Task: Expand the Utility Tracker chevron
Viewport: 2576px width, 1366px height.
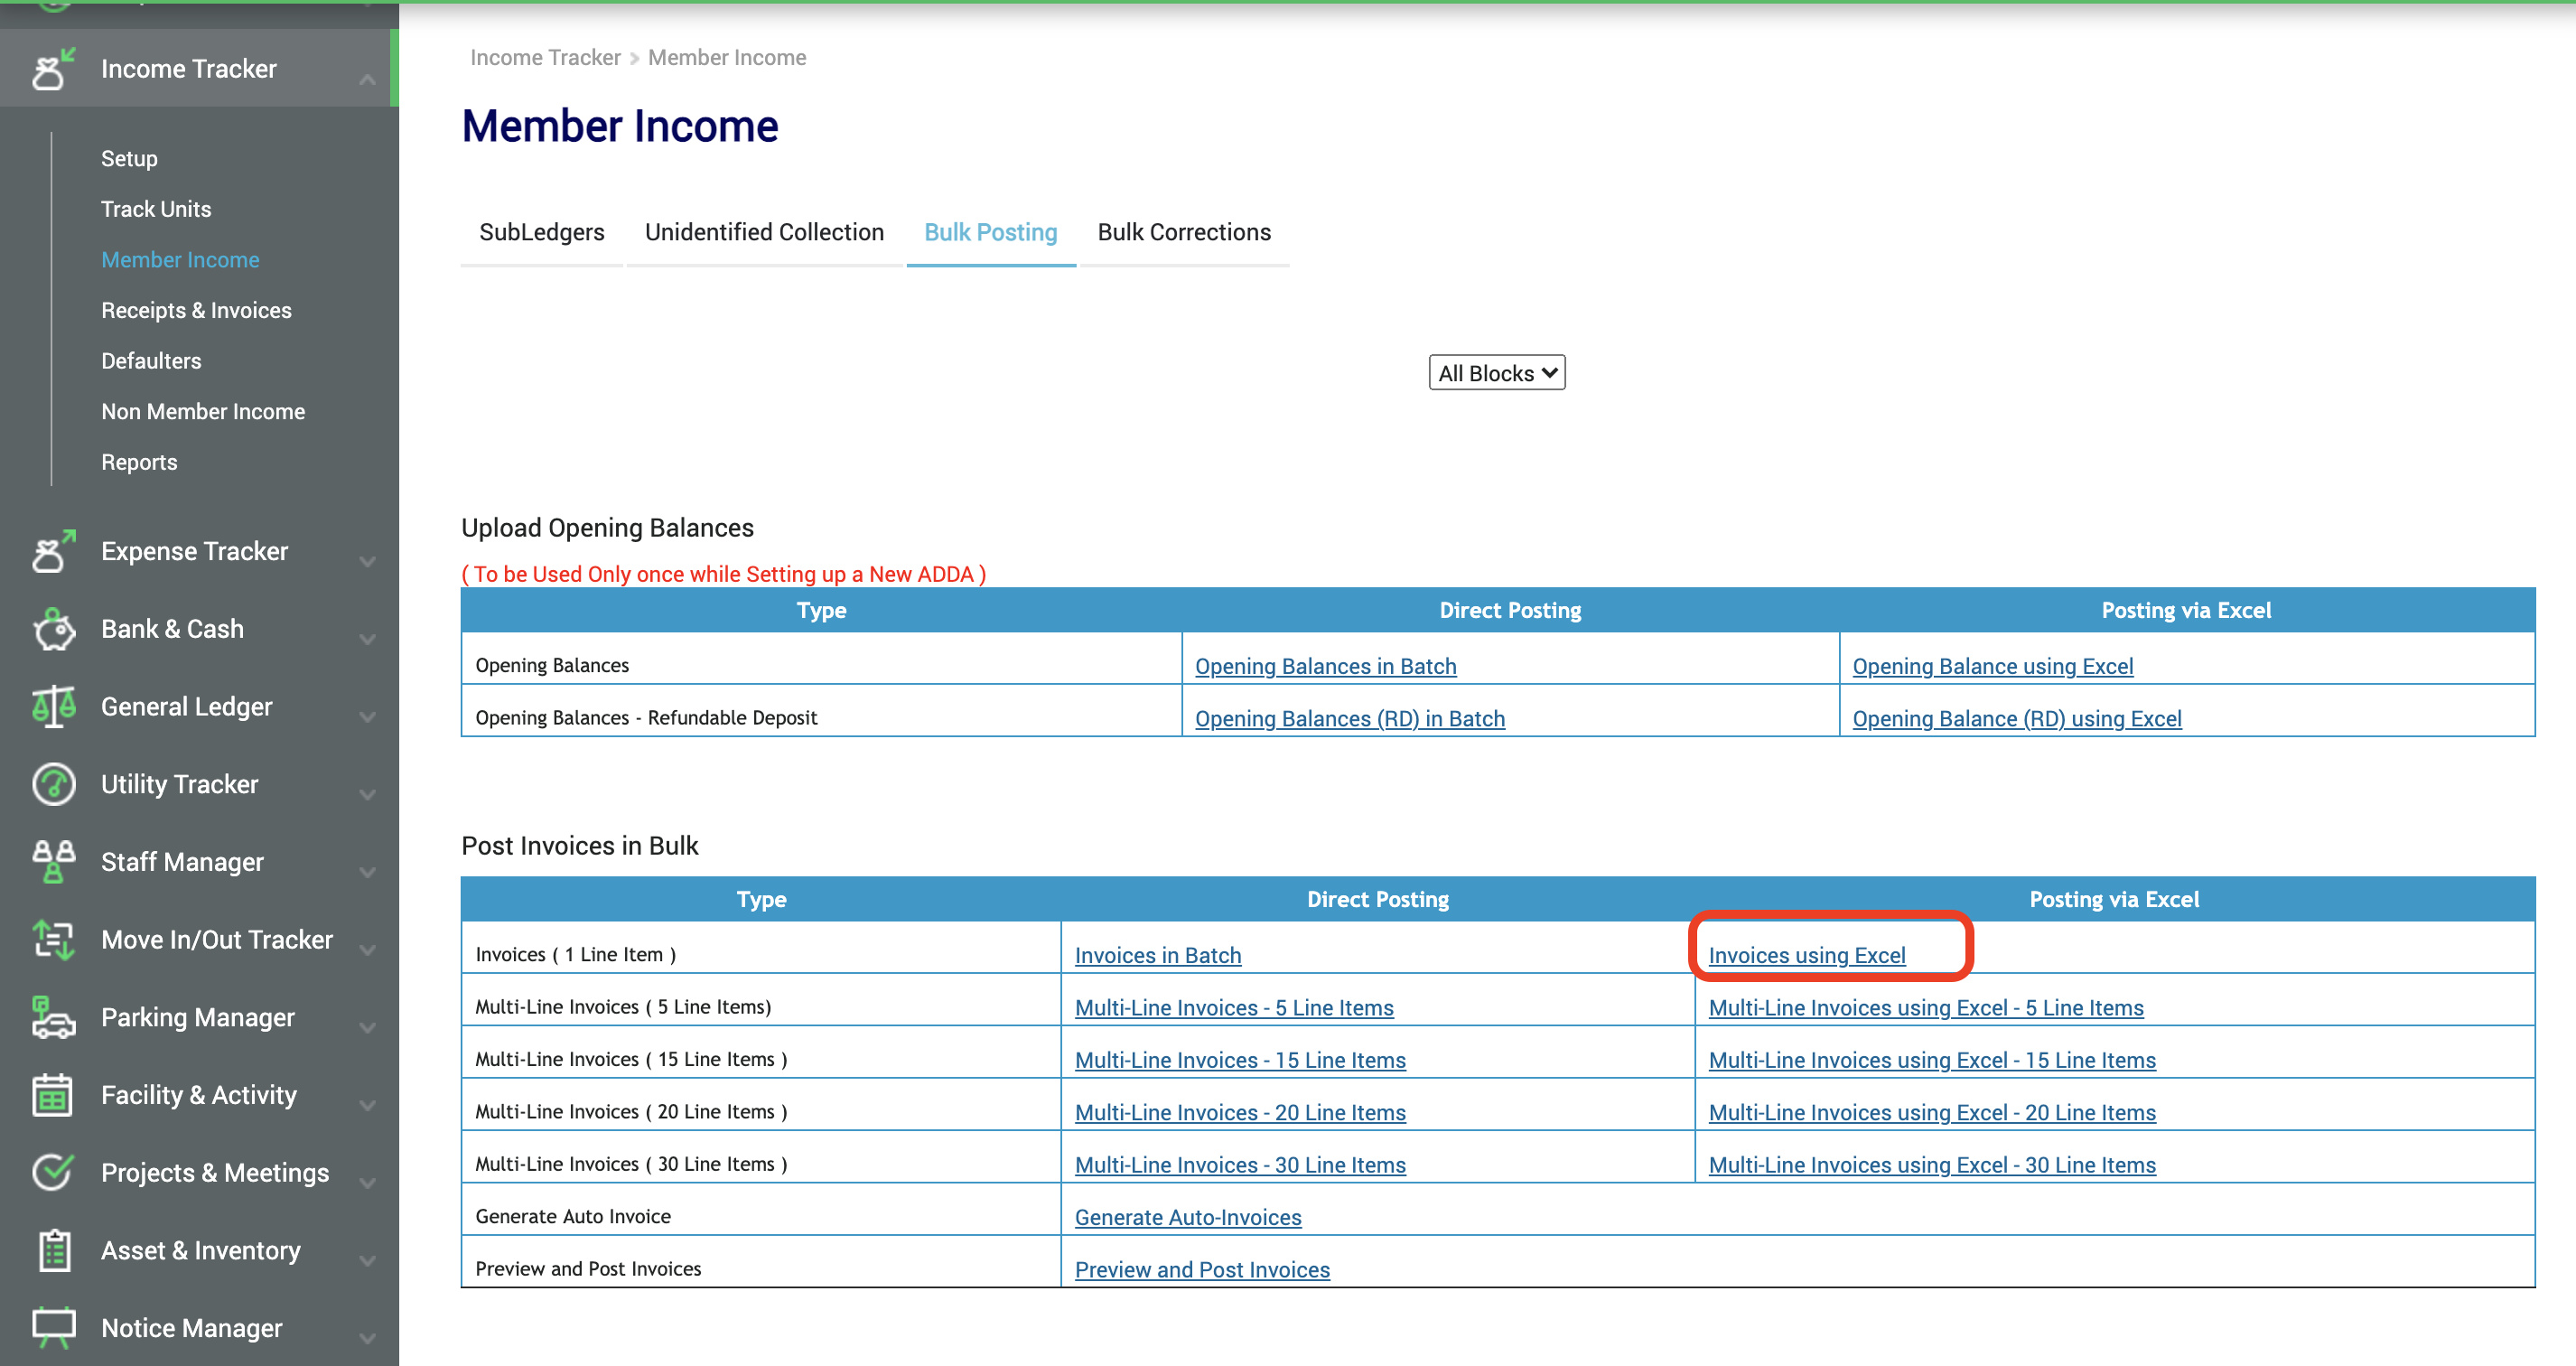Action: coord(367,794)
